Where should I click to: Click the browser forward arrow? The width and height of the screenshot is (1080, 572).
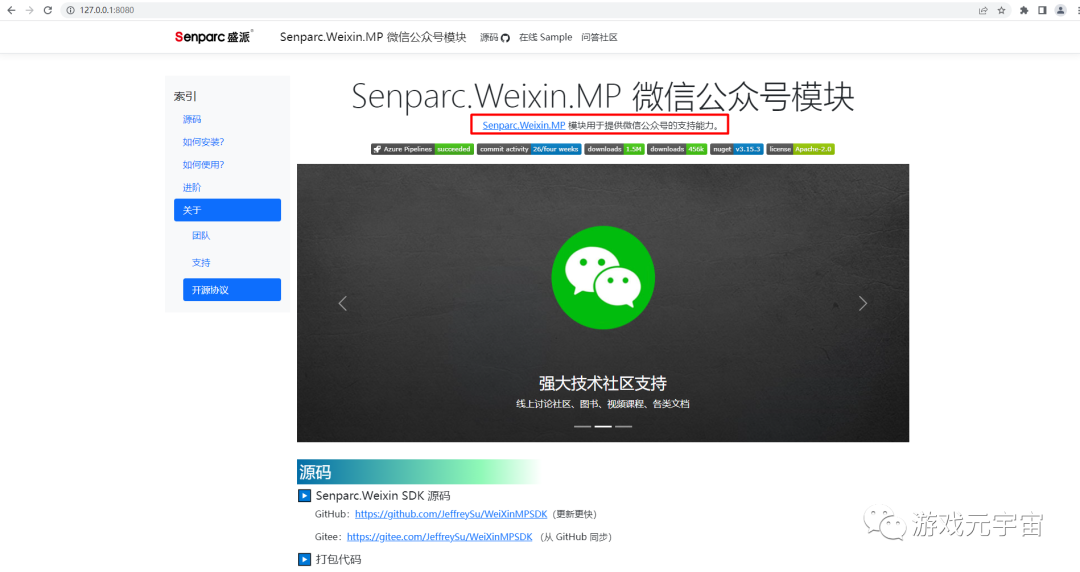click(29, 10)
